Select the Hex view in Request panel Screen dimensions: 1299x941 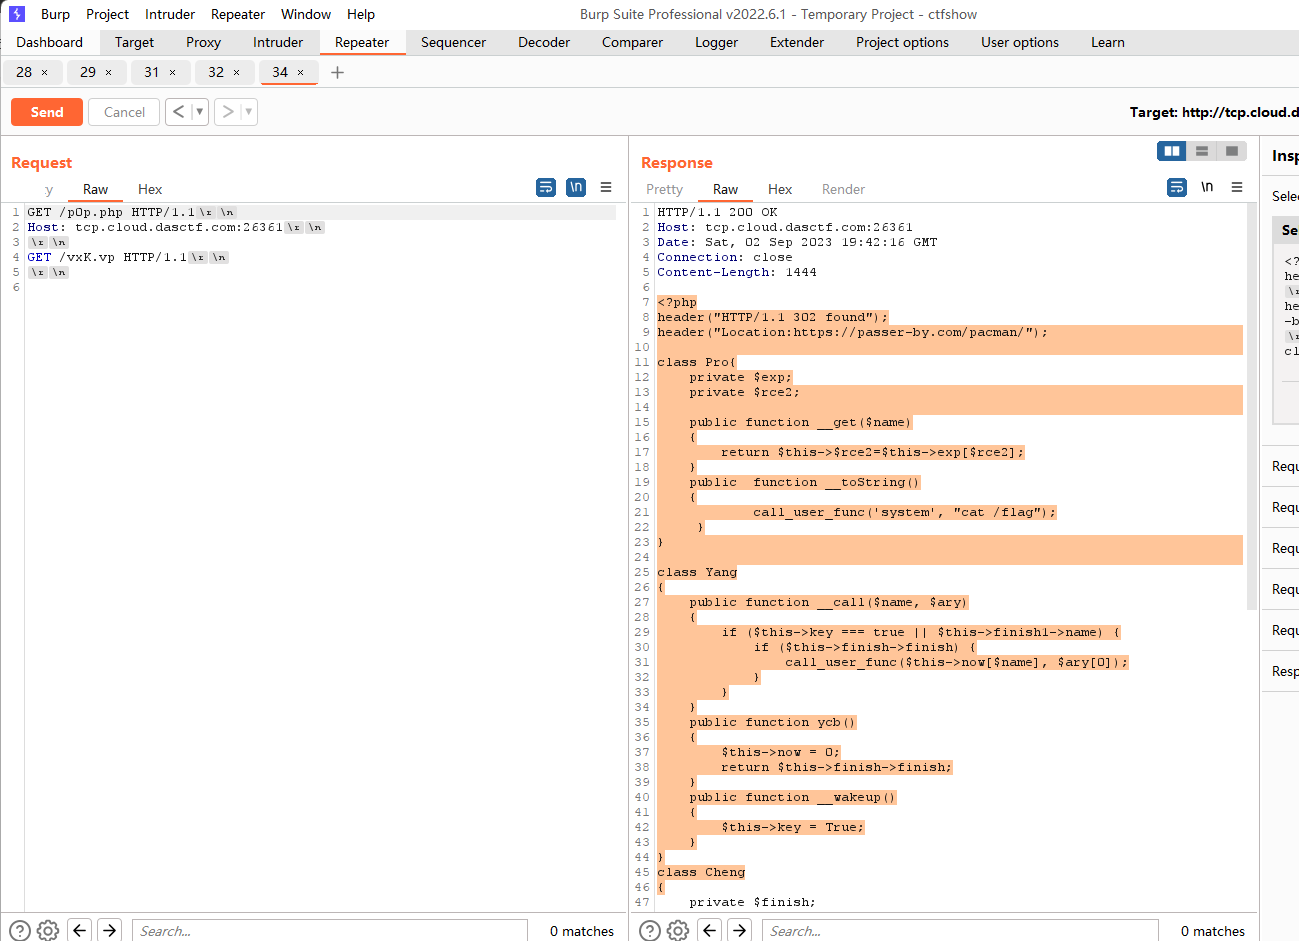coord(150,189)
